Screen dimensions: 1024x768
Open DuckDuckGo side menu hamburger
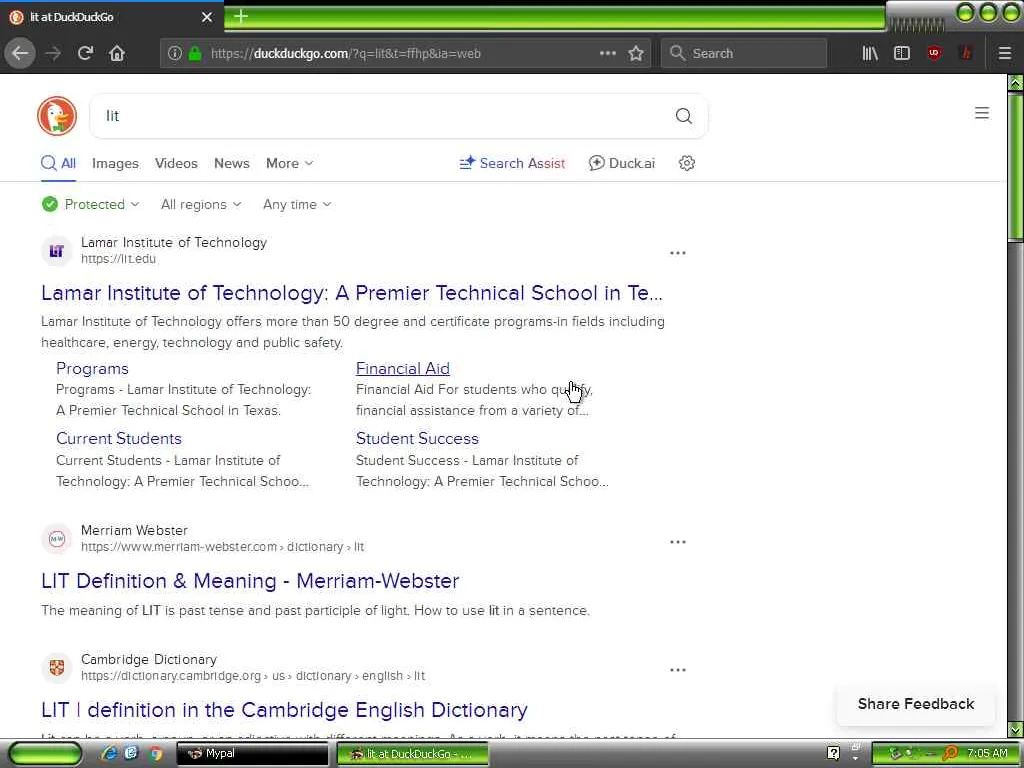(x=982, y=113)
